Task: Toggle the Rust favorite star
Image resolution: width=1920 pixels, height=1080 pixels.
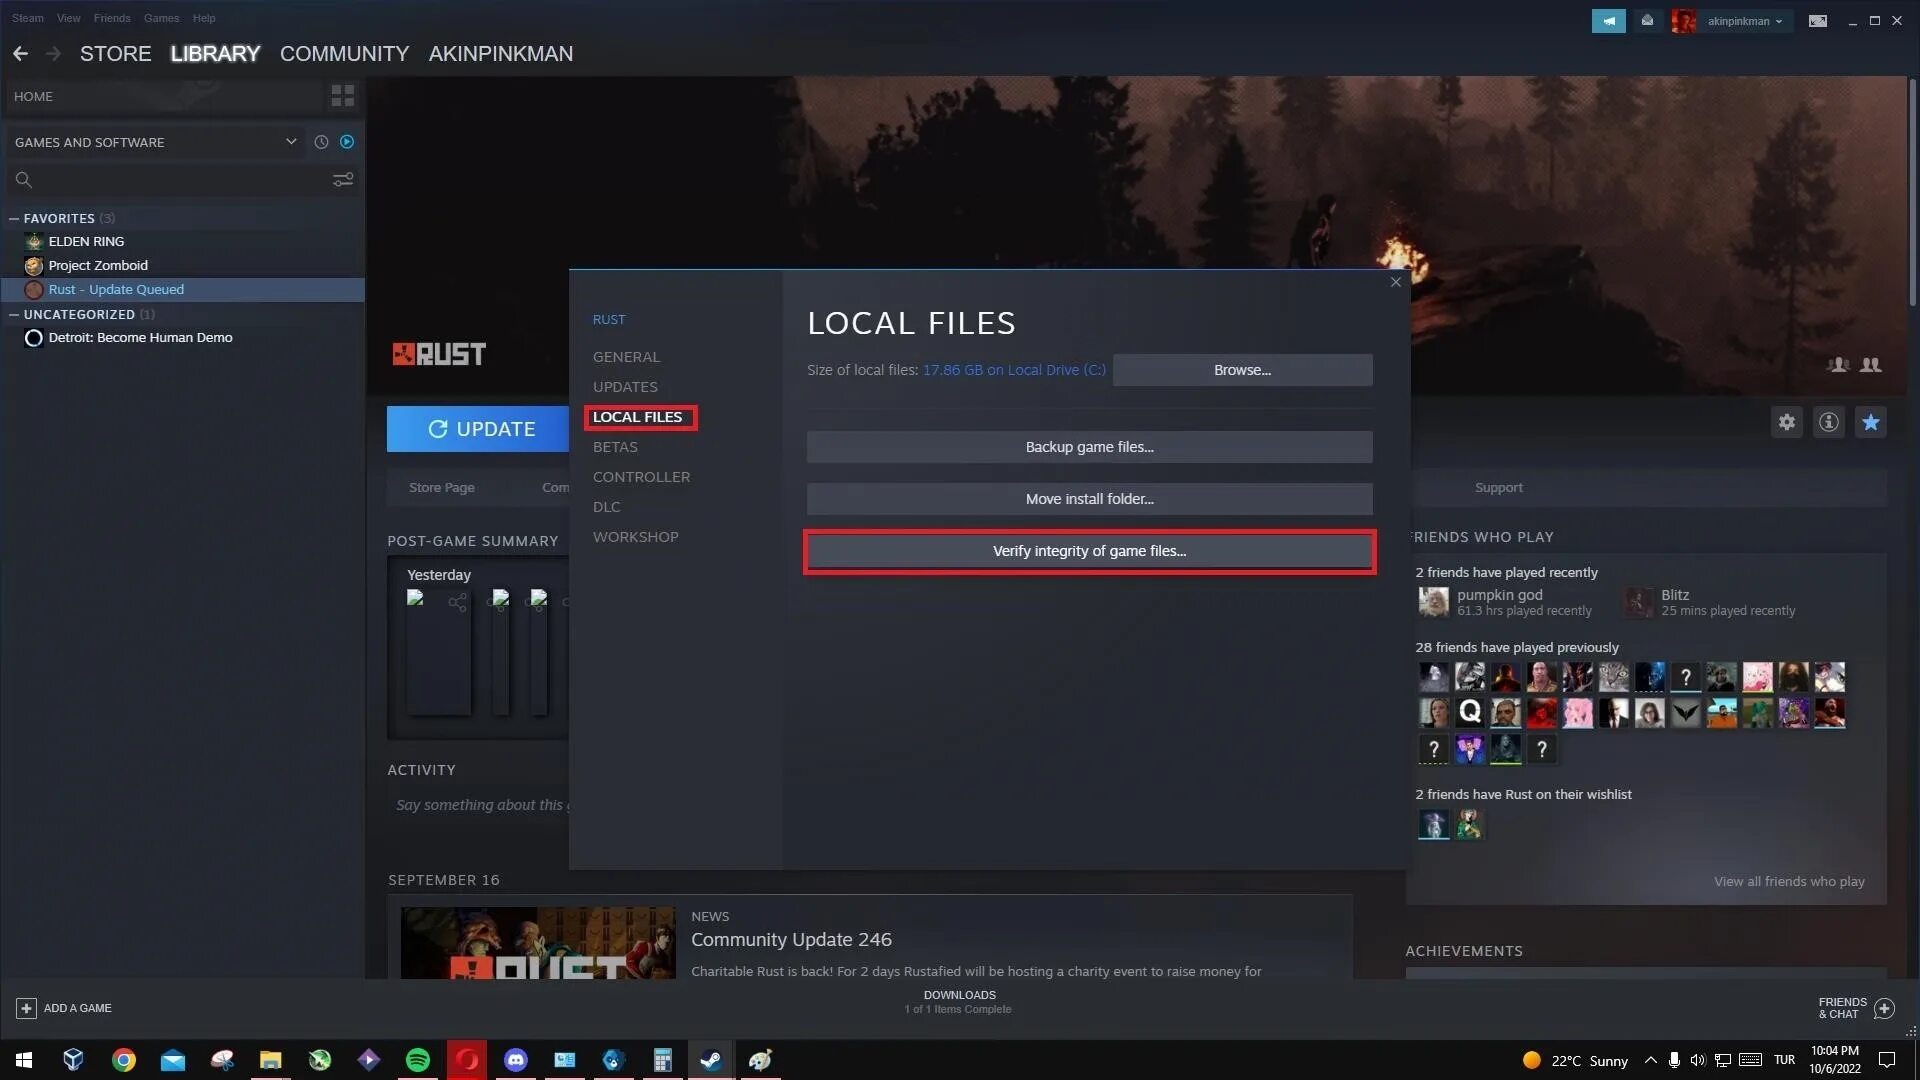Action: point(1871,422)
